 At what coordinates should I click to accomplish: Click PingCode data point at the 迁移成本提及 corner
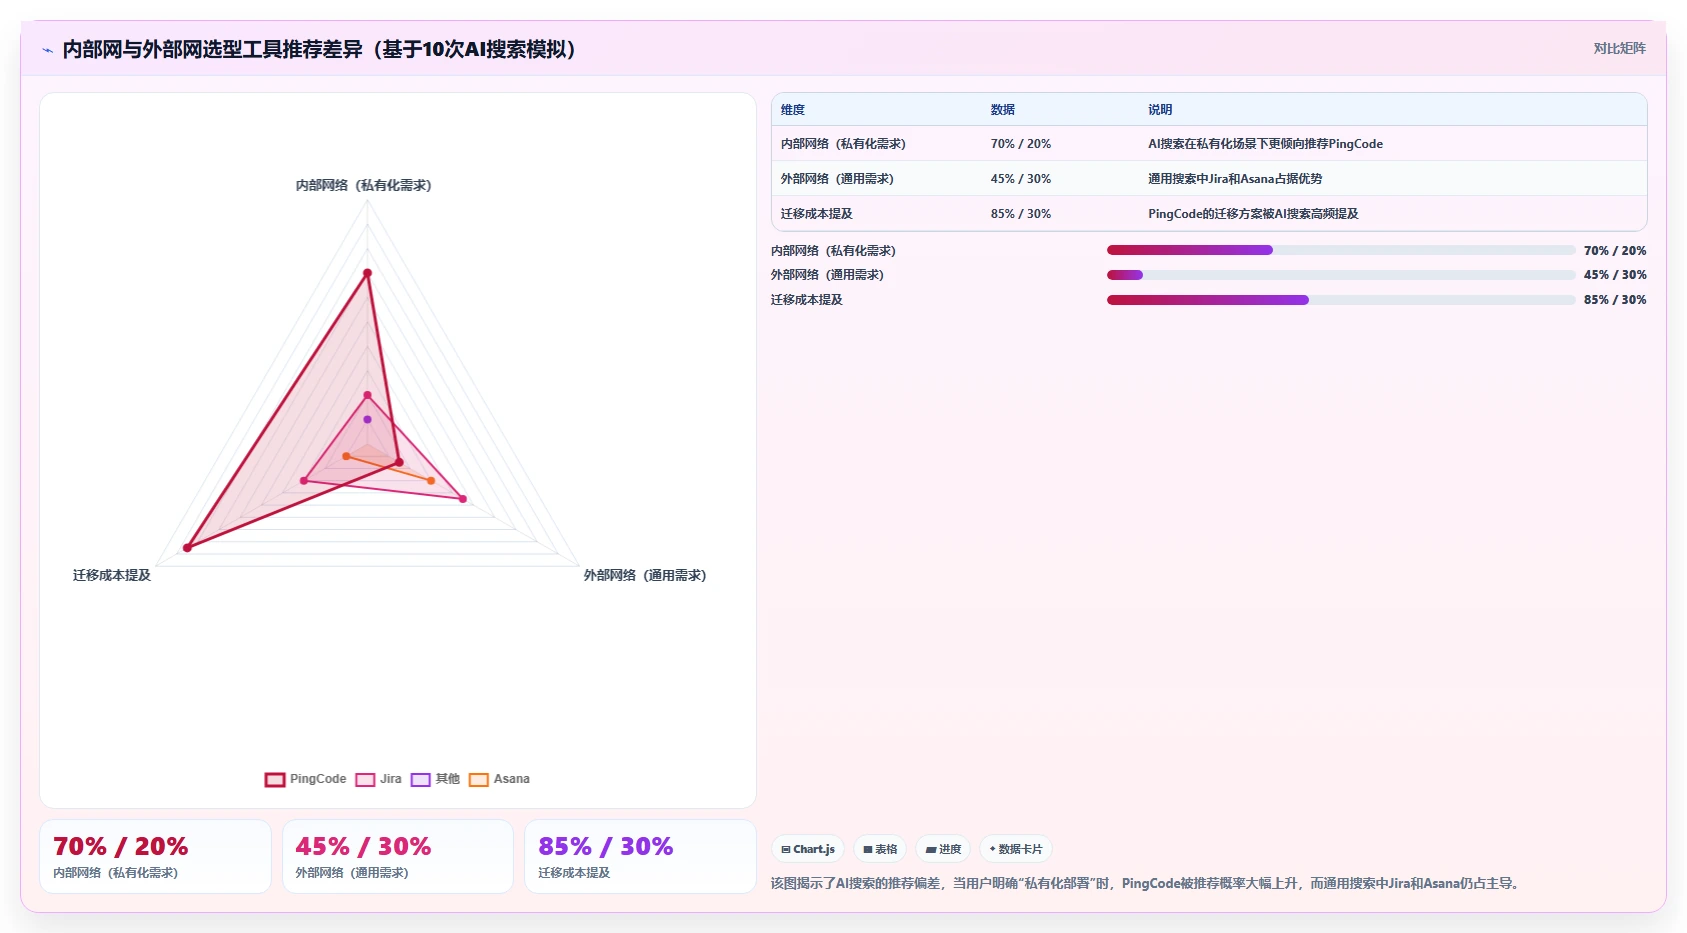click(187, 548)
